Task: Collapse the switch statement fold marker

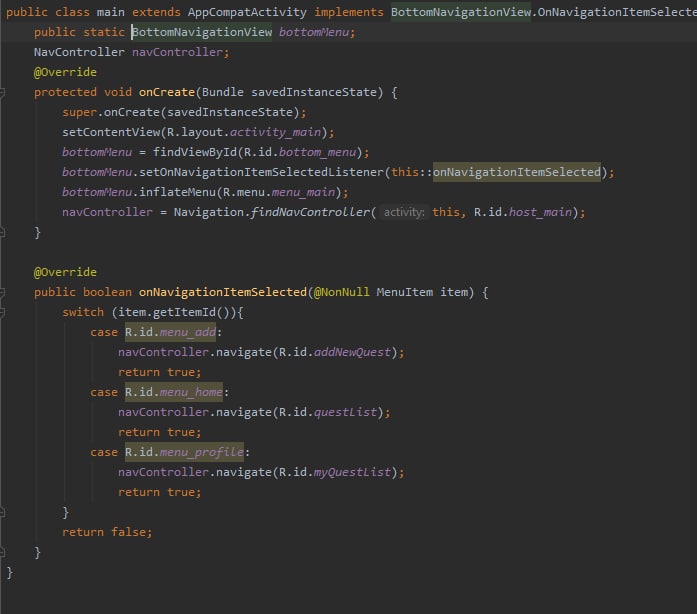Action: [x=2, y=312]
